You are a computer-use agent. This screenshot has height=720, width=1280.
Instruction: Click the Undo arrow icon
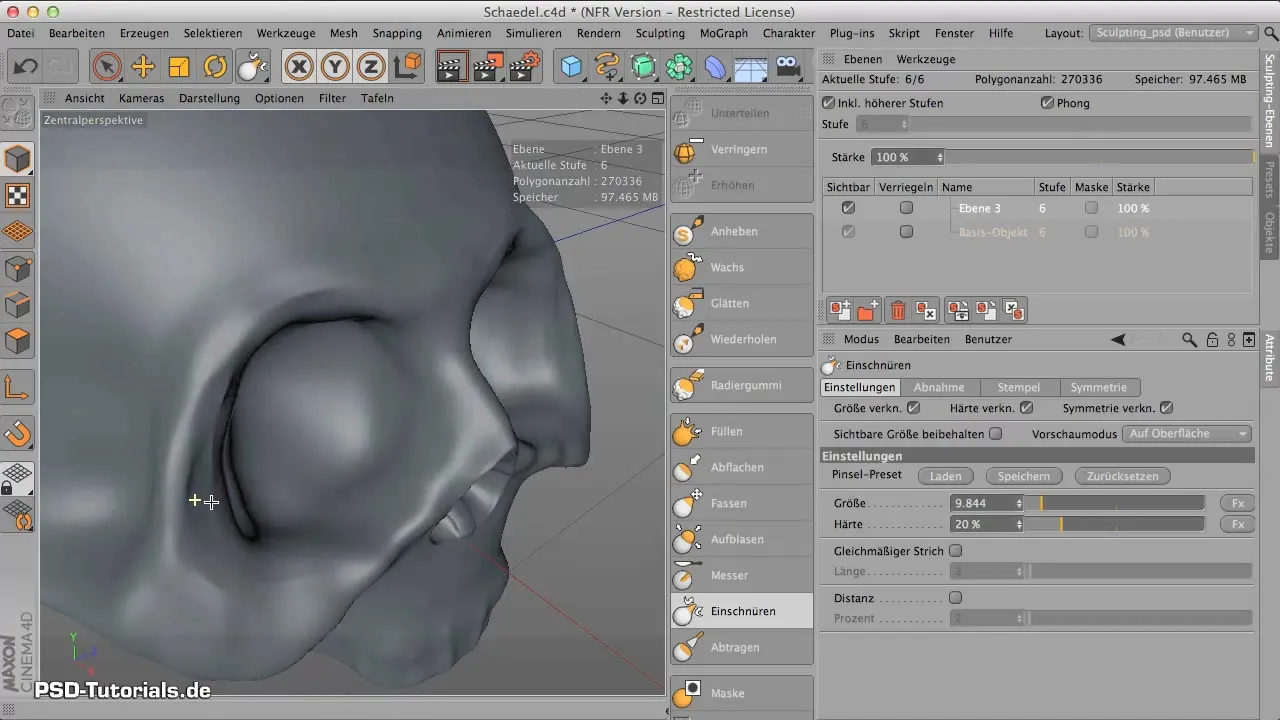point(27,67)
